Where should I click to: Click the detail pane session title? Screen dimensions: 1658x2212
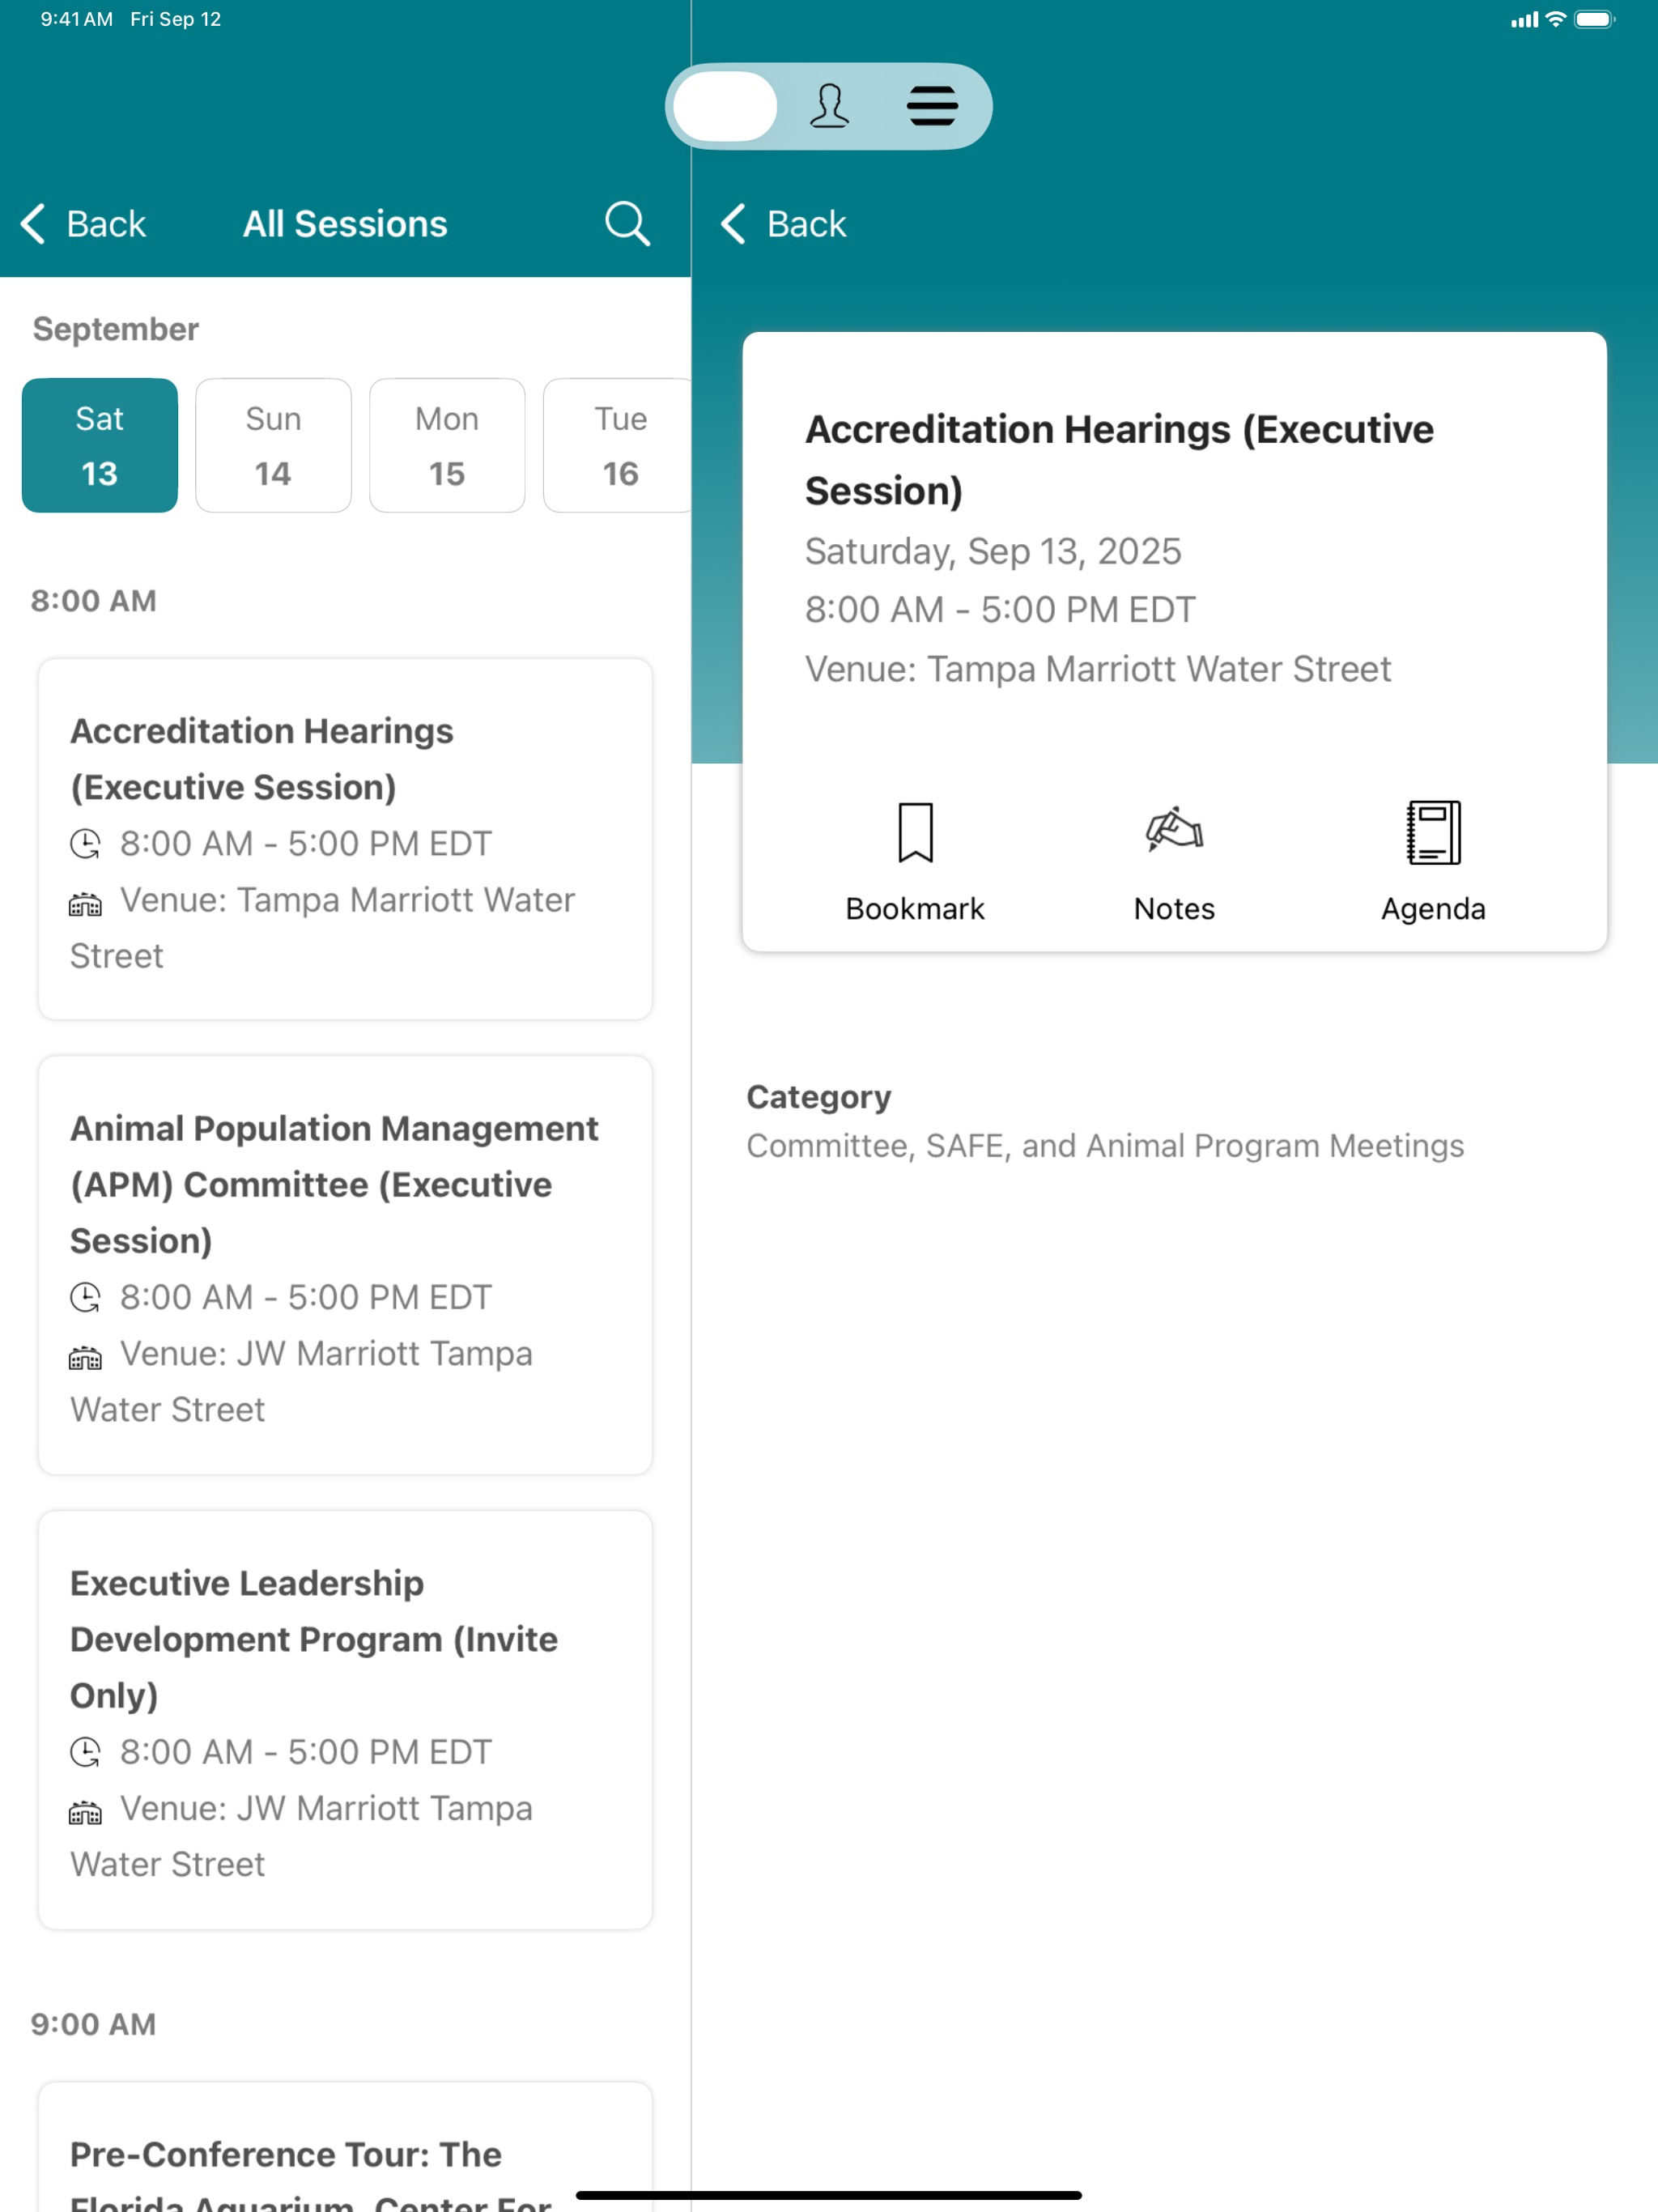(1120, 460)
